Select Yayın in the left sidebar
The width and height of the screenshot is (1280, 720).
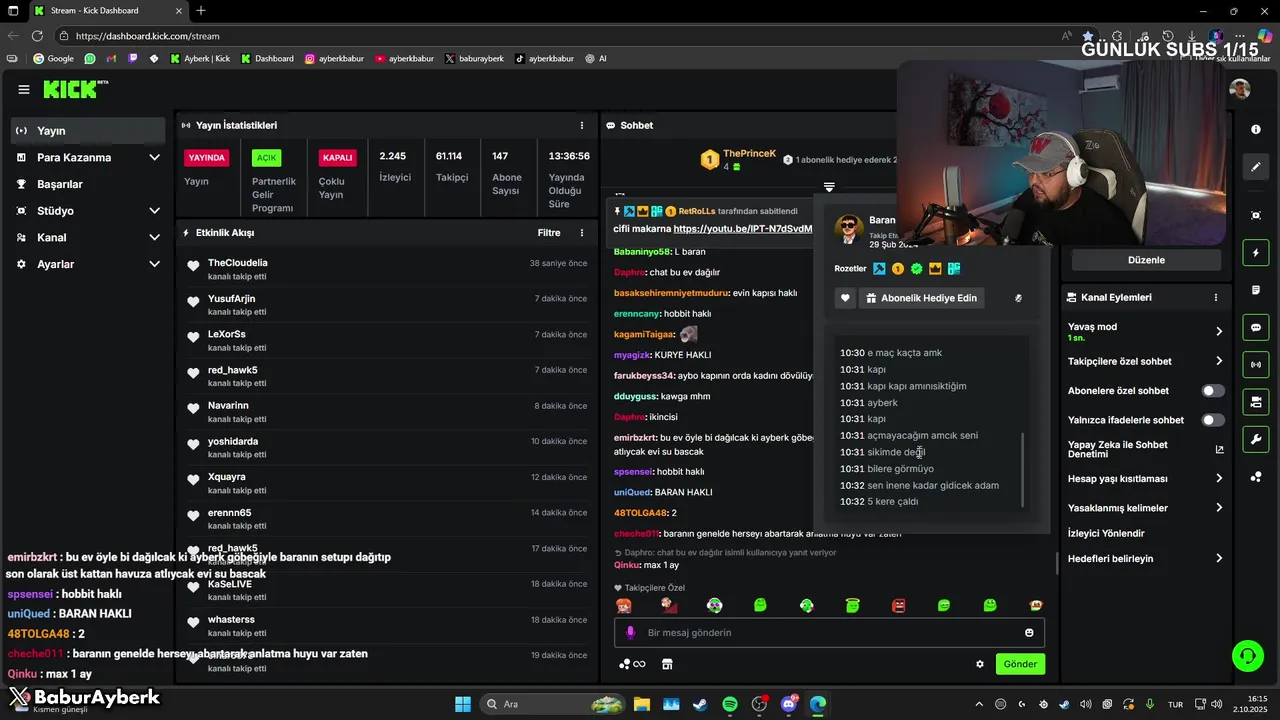[x=88, y=131]
